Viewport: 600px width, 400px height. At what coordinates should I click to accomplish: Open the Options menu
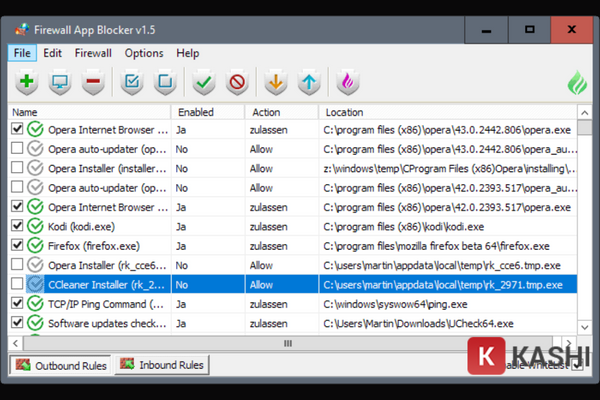[x=144, y=53]
